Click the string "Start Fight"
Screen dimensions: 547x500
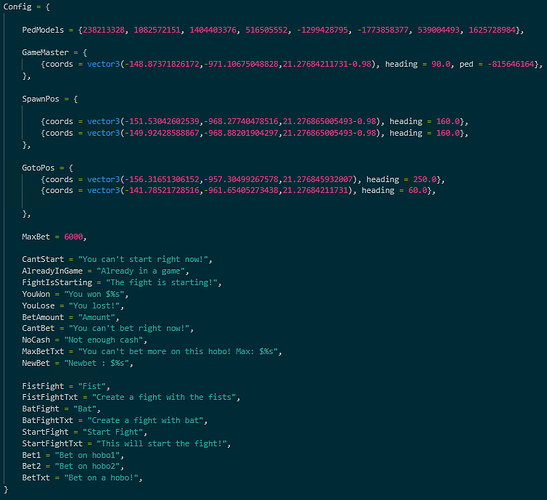pos(113,432)
